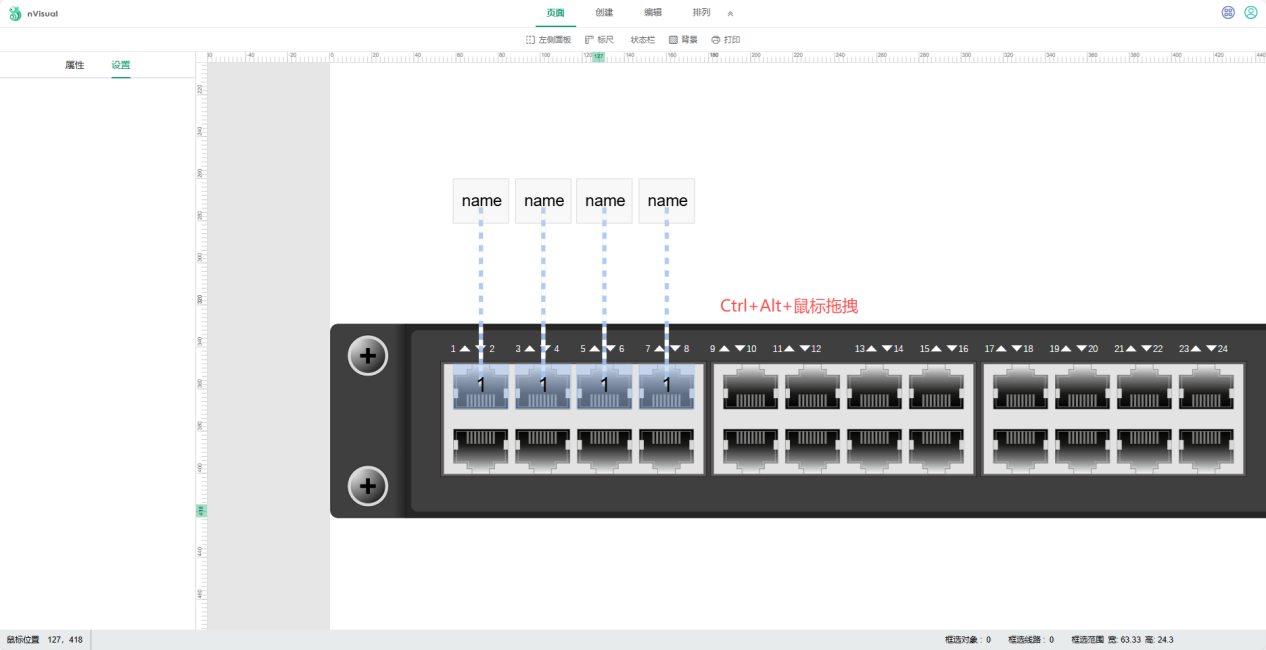Click the 框选对象: 0 status entry
Screen dimensions: 1266x650
968,640
